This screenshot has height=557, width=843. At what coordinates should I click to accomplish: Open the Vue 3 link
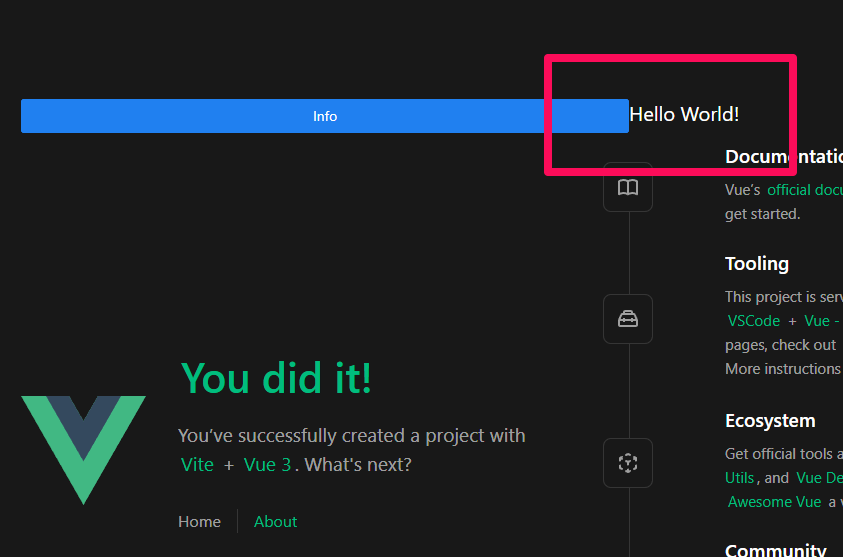[x=267, y=465]
